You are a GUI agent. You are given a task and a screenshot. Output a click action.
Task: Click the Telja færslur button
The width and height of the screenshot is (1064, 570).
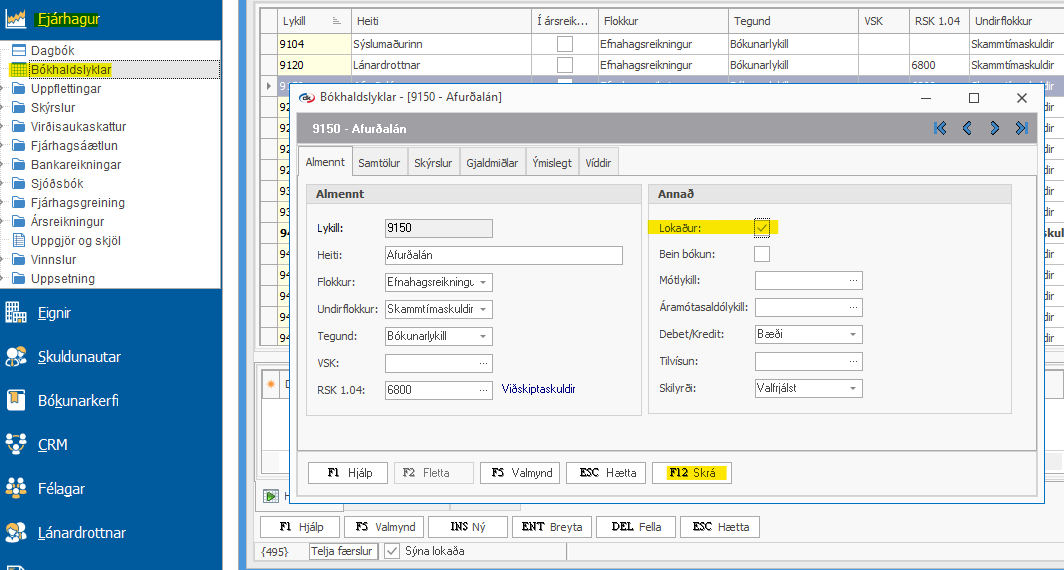[343, 551]
